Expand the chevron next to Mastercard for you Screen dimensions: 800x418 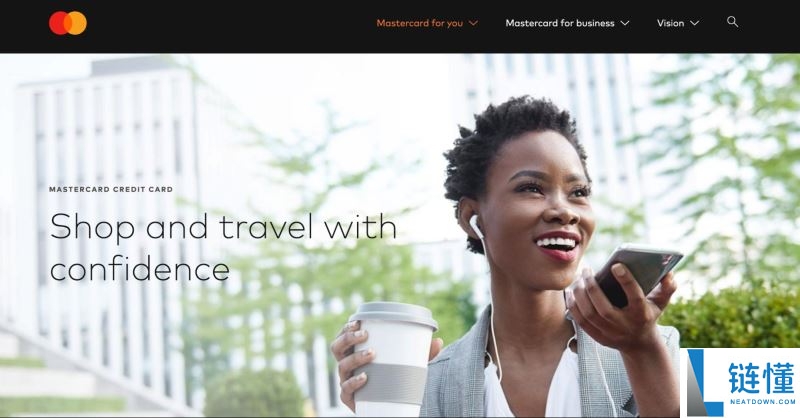point(473,23)
